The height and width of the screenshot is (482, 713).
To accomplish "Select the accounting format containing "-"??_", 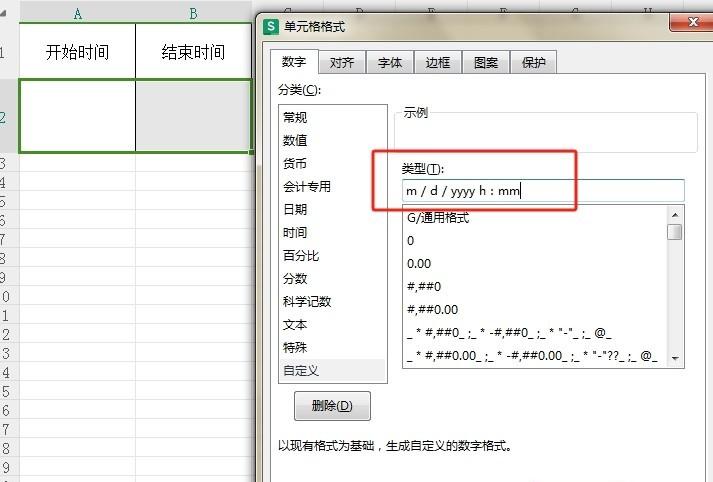I will click(x=535, y=356).
